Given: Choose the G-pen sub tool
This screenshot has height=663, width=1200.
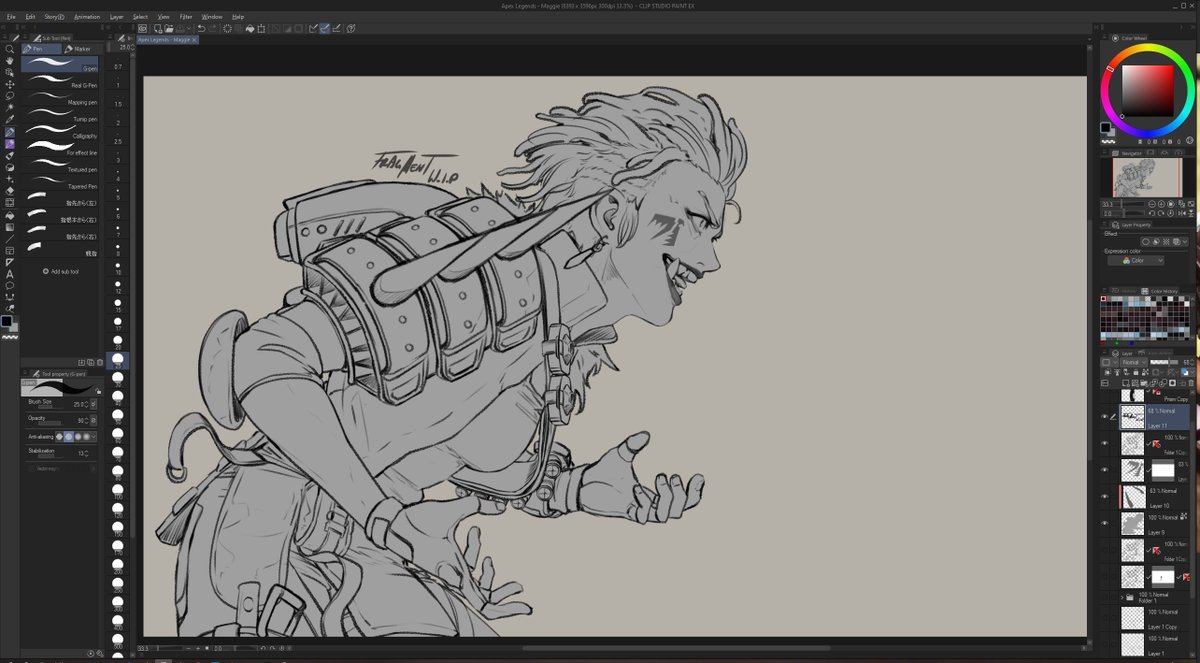Looking at the screenshot, I should (60, 66).
